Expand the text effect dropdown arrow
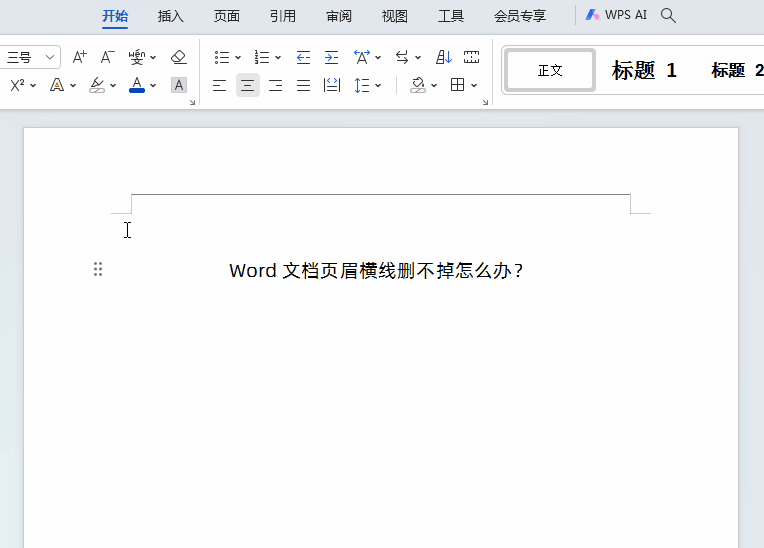The width and height of the screenshot is (764, 548). [x=73, y=86]
